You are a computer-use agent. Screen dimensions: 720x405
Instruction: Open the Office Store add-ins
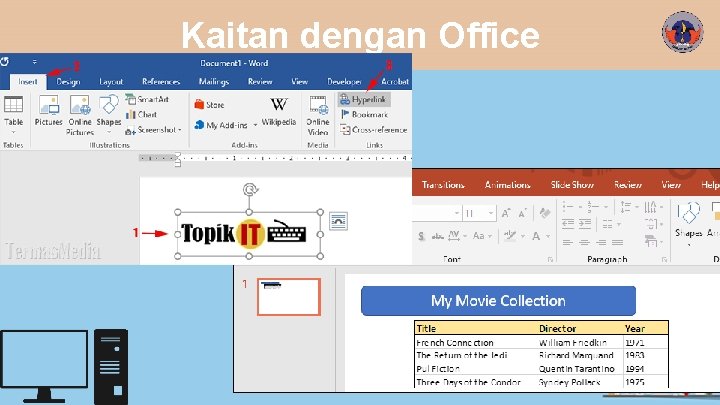pos(209,105)
